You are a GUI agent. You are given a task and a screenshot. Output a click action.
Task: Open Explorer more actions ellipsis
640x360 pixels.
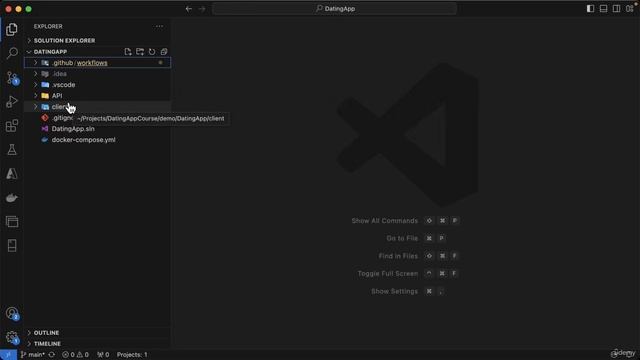click(159, 27)
